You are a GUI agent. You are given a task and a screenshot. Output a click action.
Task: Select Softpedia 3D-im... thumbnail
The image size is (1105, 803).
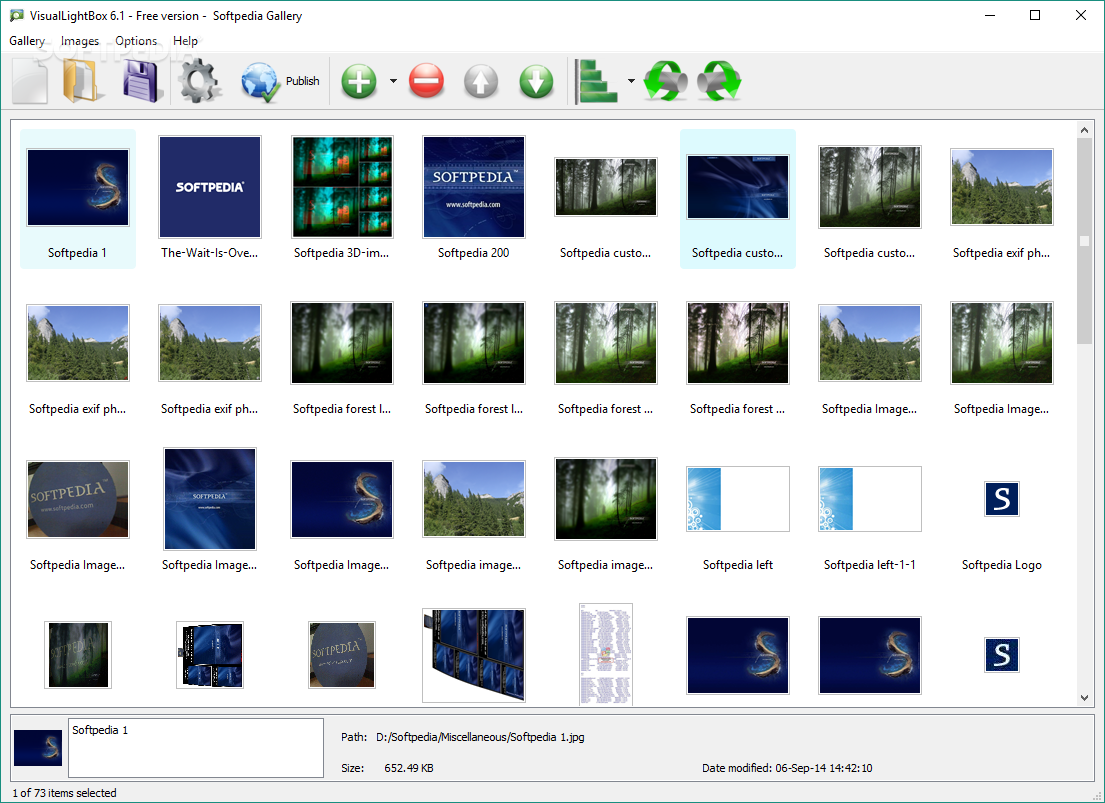342,187
